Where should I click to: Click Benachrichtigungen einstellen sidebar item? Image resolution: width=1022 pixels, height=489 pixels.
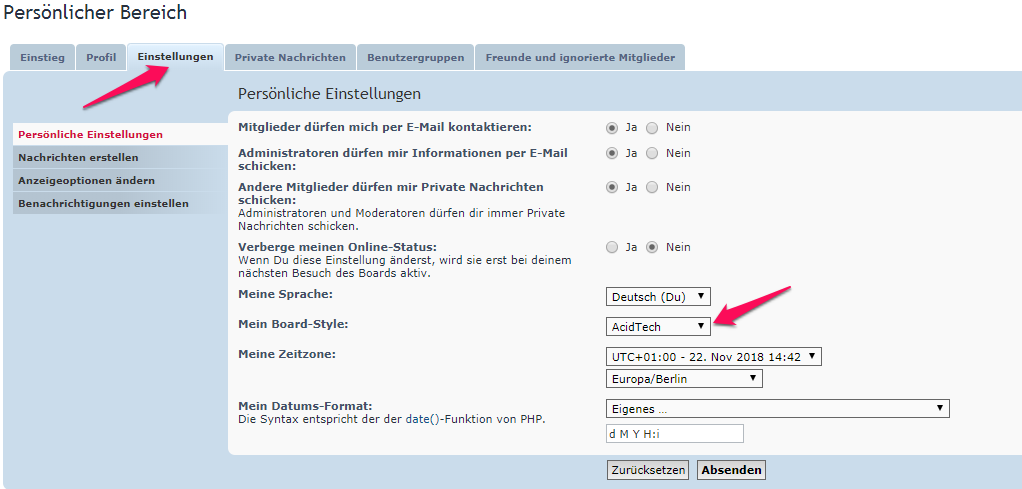tap(103, 204)
